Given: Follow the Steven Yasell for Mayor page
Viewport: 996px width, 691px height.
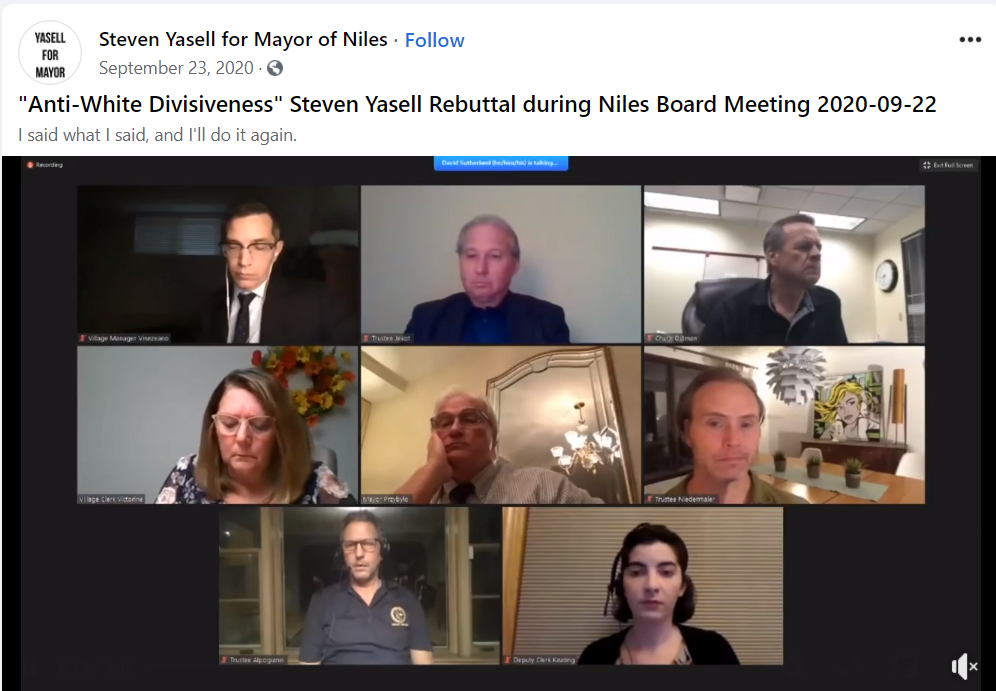Looking at the screenshot, I should coord(434,40).
